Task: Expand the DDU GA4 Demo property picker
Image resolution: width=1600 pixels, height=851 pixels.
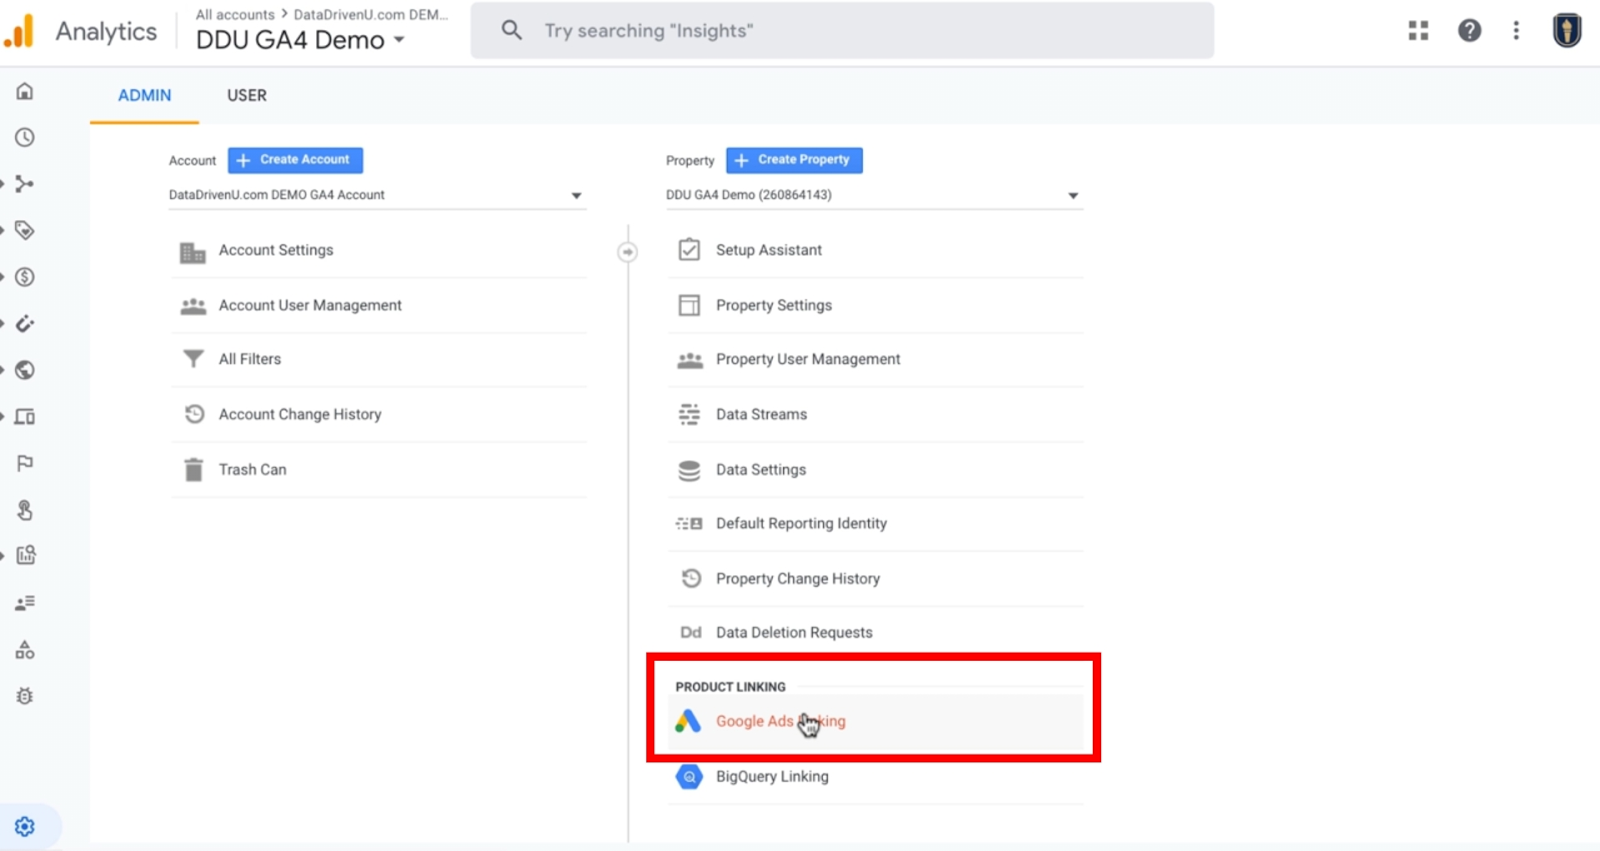Action: click(x=300, y=40)
